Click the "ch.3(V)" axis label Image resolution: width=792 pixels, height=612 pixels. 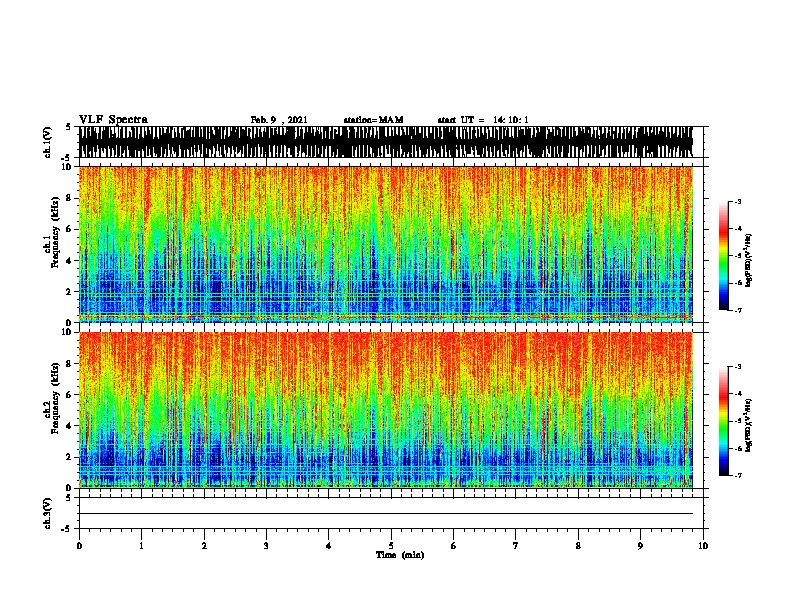(48, 513)
